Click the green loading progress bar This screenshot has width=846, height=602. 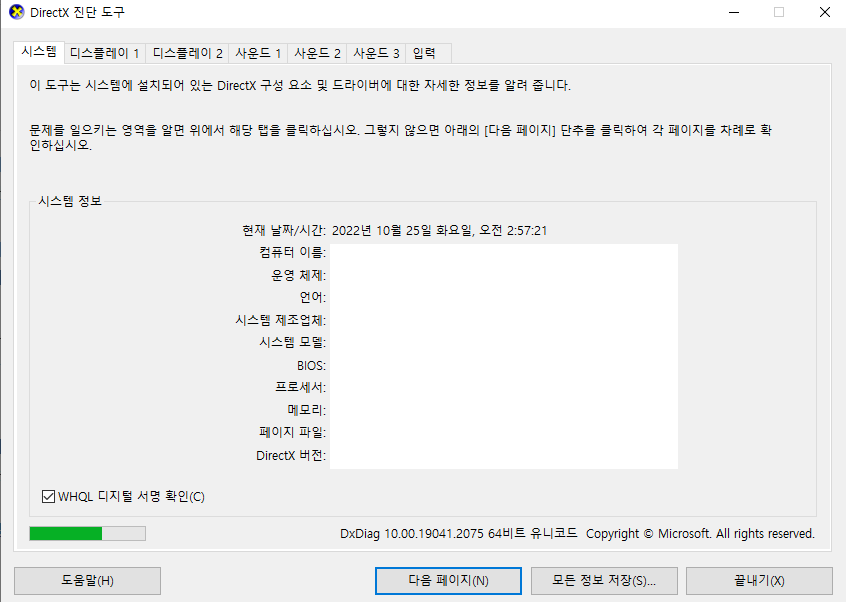(87, 533)
